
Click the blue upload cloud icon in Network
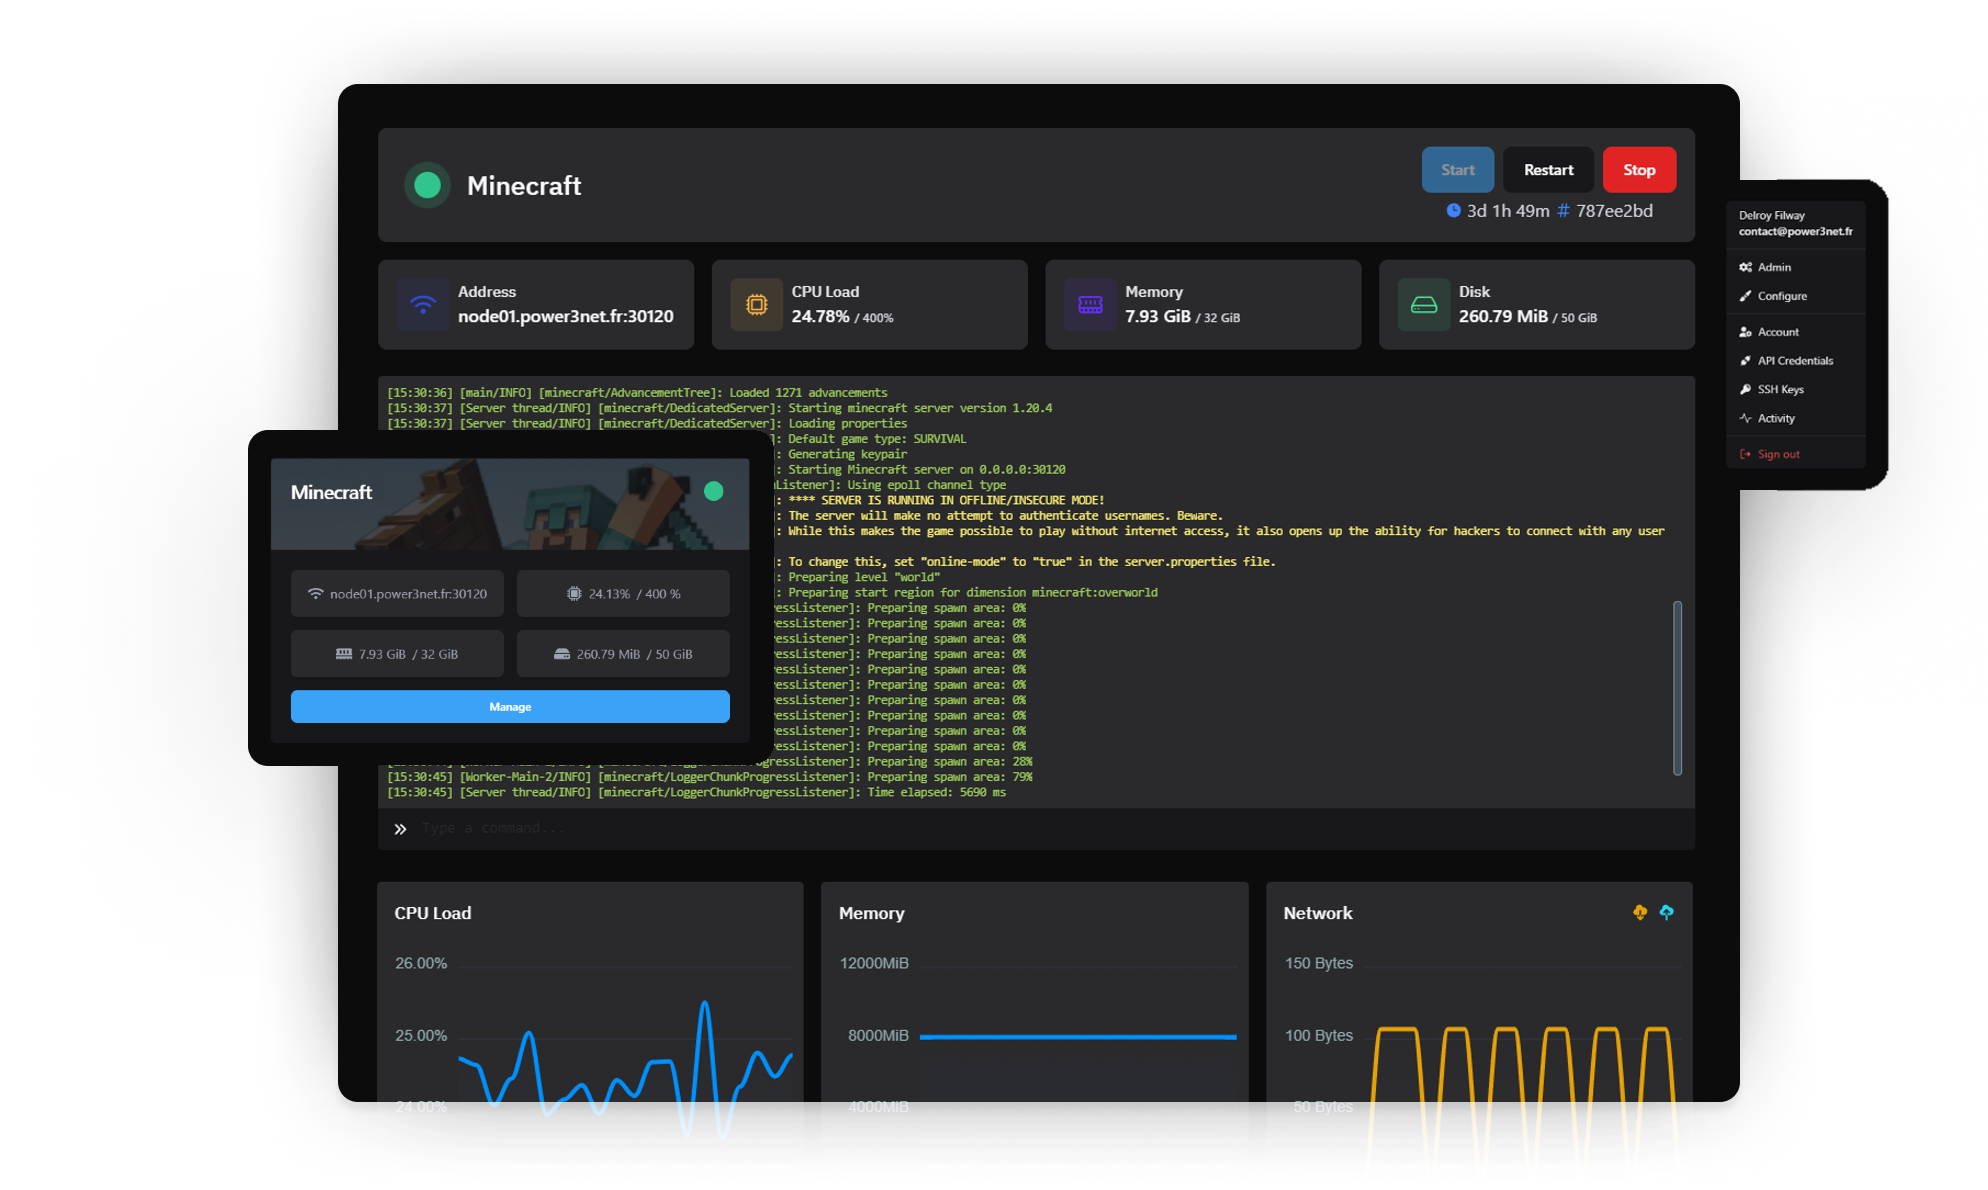(x=1666, y=912)
